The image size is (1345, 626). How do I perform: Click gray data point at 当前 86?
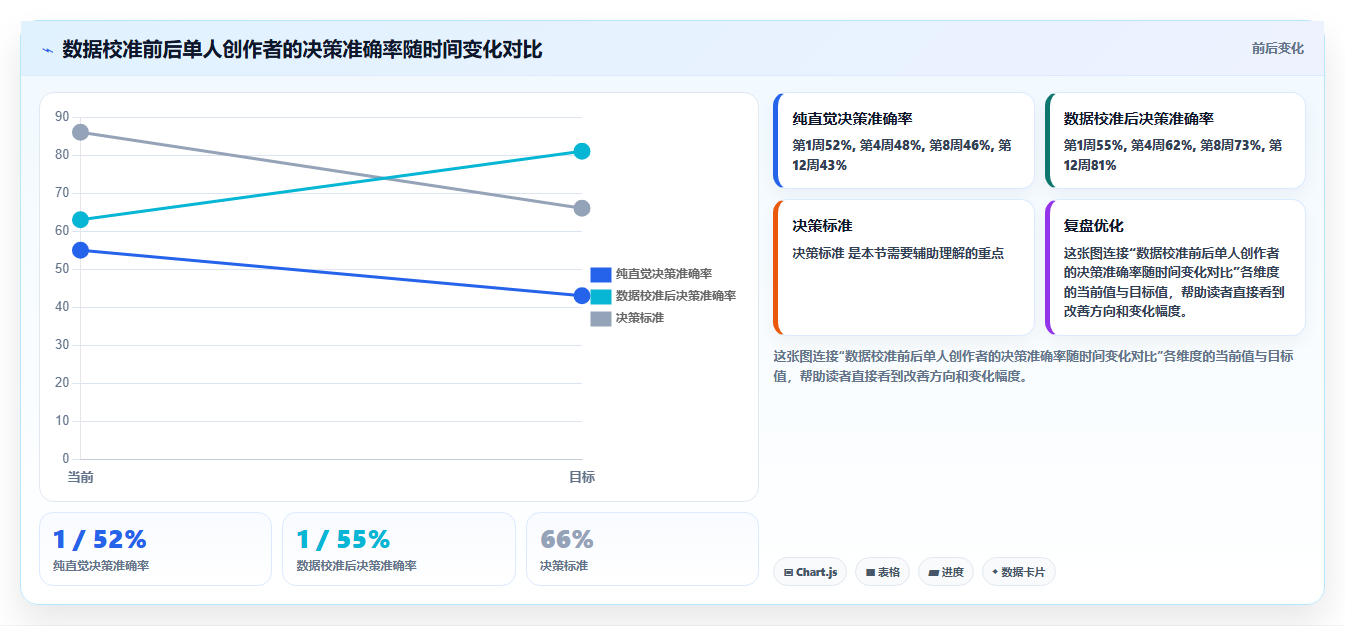point(80,132)
